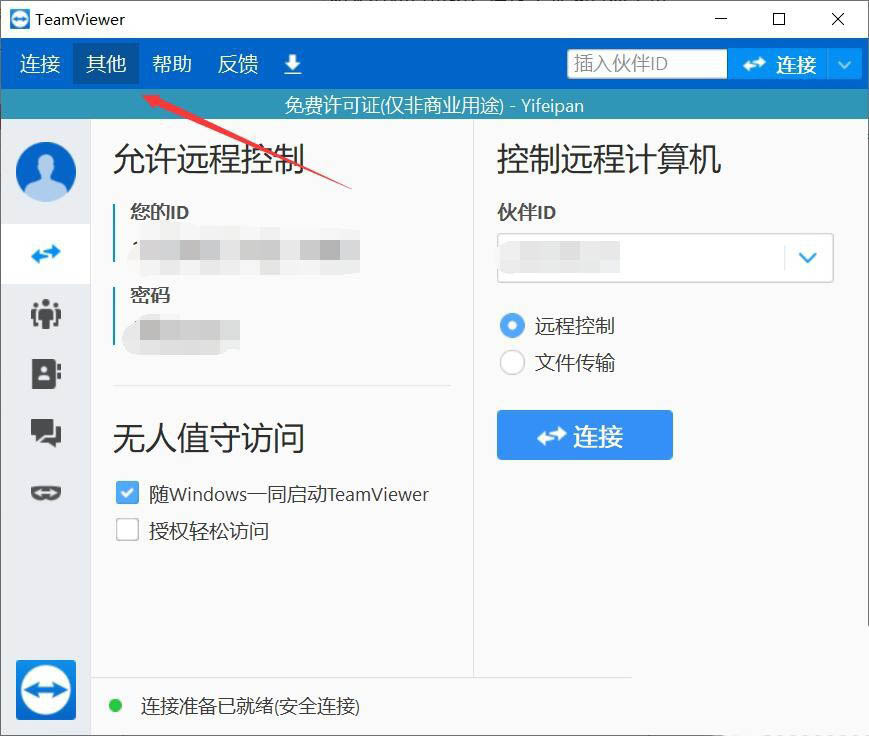Open the Computers & Contacts sidebar icon

[x=46, y=374]
